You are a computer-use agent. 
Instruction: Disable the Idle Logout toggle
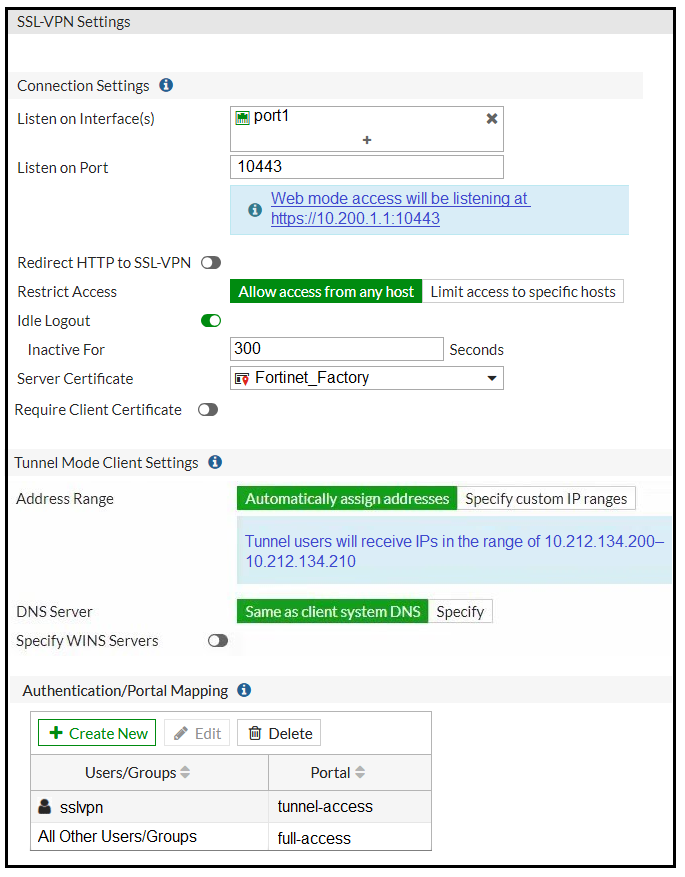211,320
